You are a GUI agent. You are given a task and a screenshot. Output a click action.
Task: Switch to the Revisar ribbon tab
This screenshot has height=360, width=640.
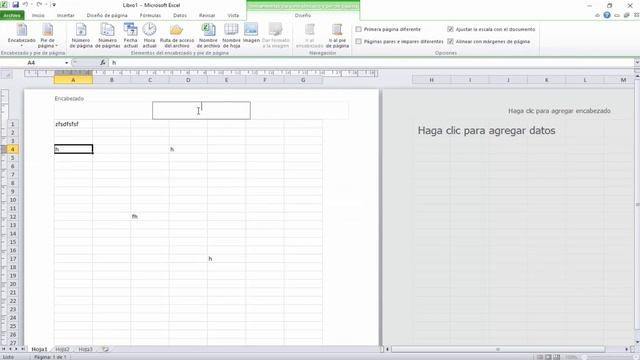[207, 15]
